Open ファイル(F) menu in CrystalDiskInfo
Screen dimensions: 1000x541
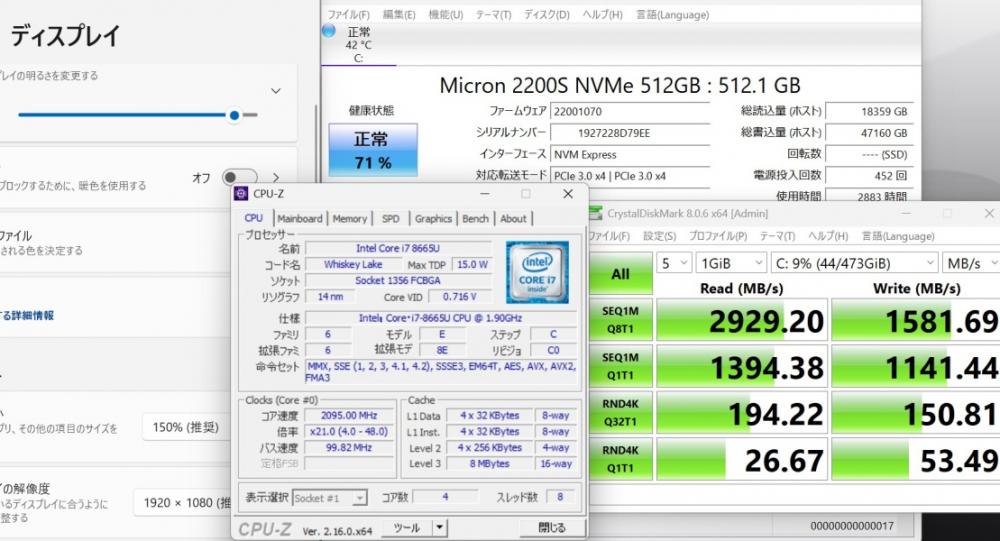(348, 14)
